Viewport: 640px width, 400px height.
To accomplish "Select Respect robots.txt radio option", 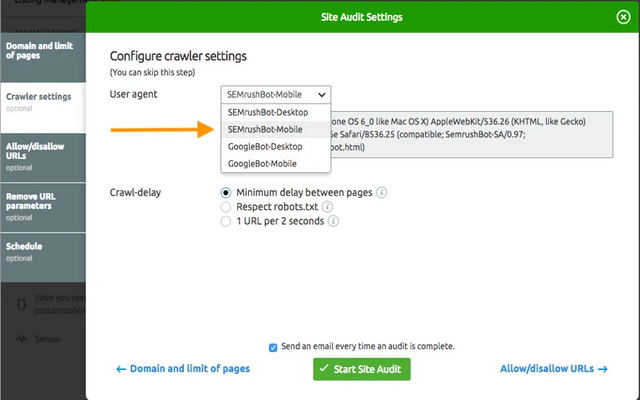I will [x=226, y=207].
